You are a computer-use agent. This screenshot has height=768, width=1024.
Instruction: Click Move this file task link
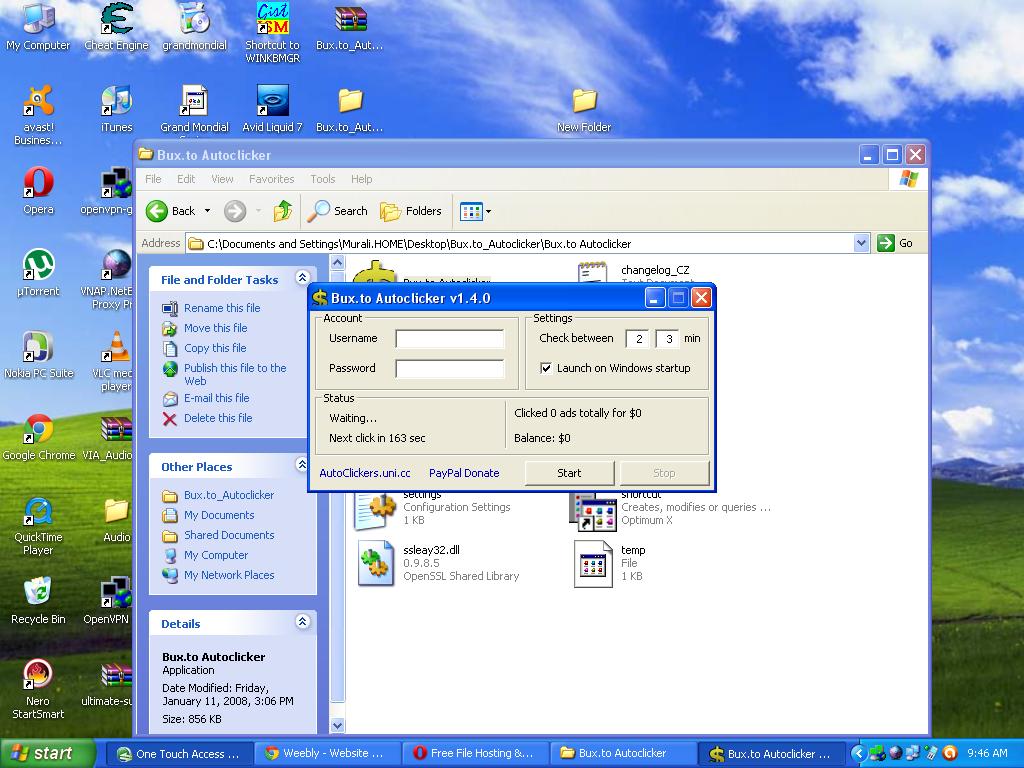(216, 328)
